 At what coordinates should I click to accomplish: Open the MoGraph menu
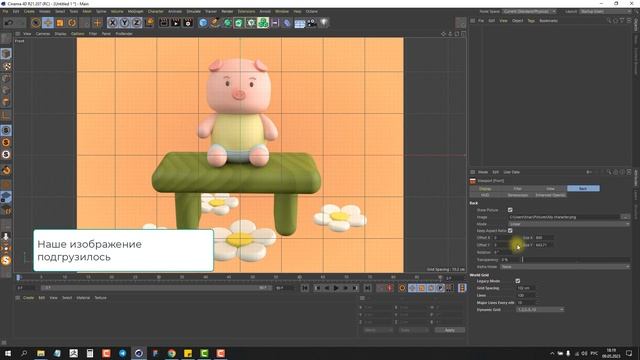click(135, 11)
